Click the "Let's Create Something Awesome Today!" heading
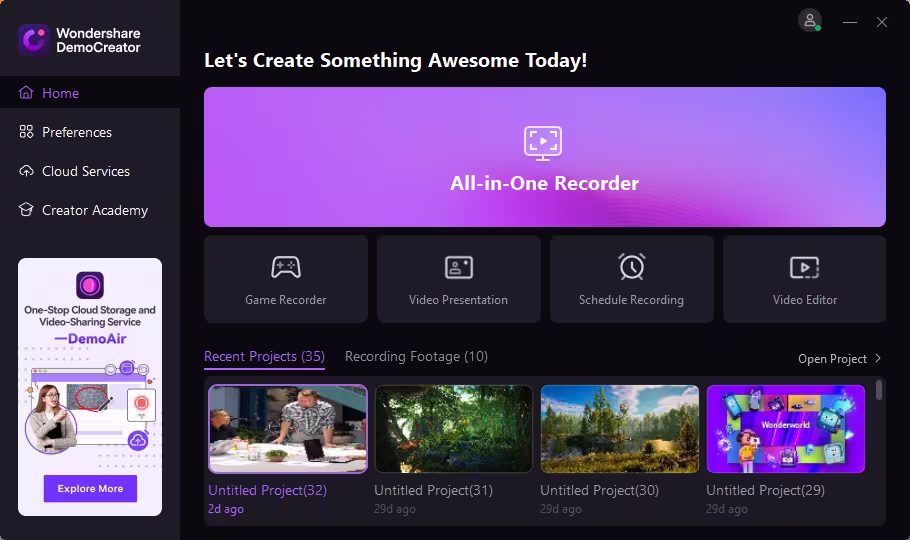This screenshot has width=910, height=540. pos(395,60)
